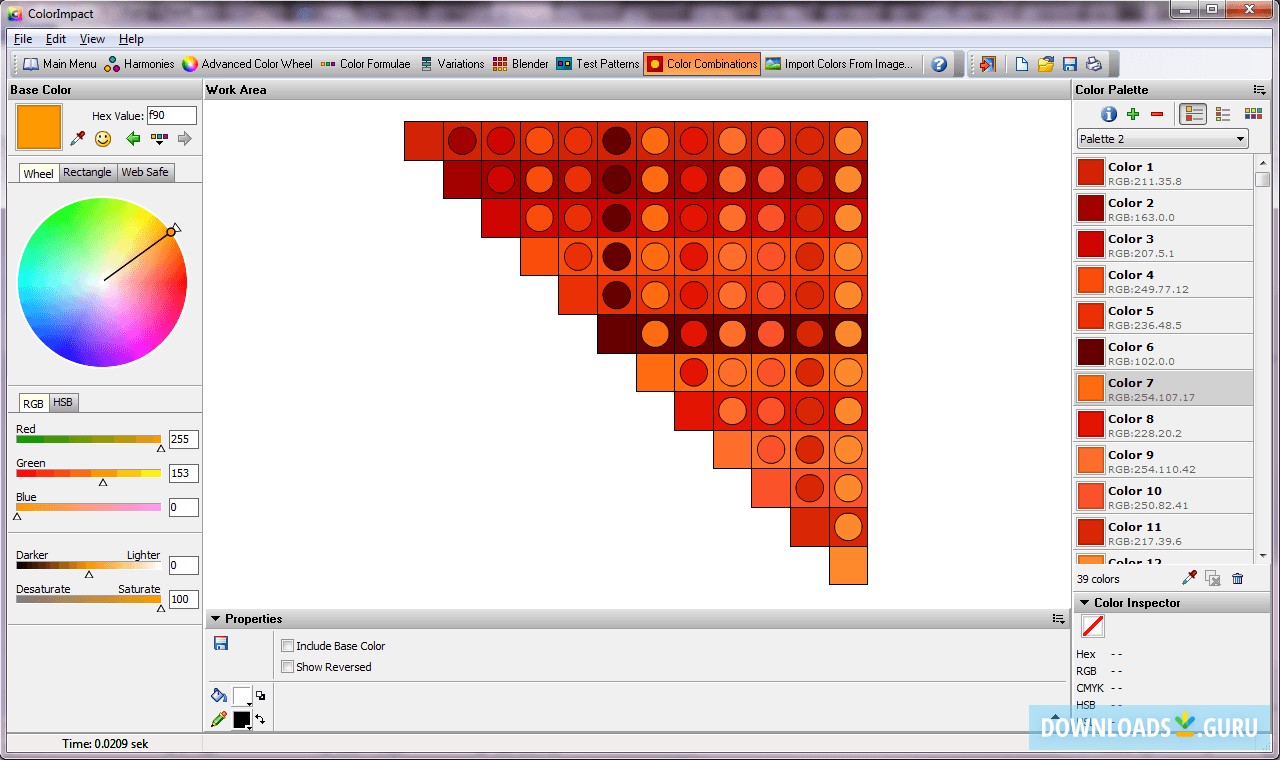Open the Harmonies view
Viewport: 1280px width, 760px height.
pyautogui.click(x=139, y=64)
